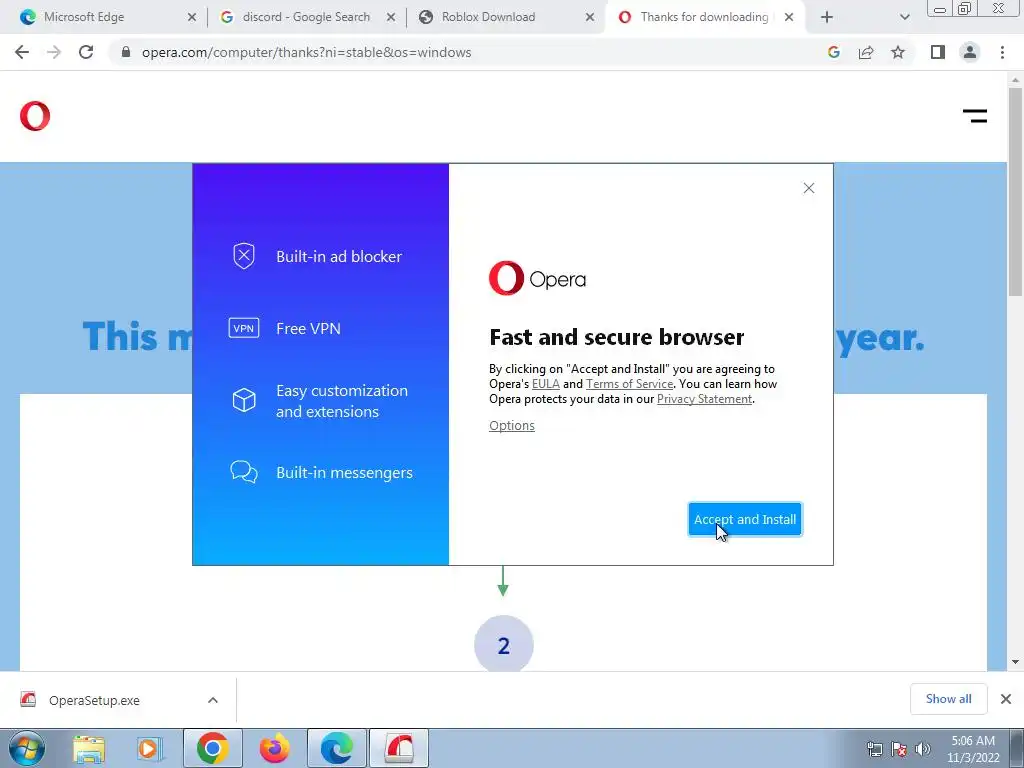Launch Windows Media Player from taskbar
The width and height of the screenshot is (1024, 768).
coord(150,748)
